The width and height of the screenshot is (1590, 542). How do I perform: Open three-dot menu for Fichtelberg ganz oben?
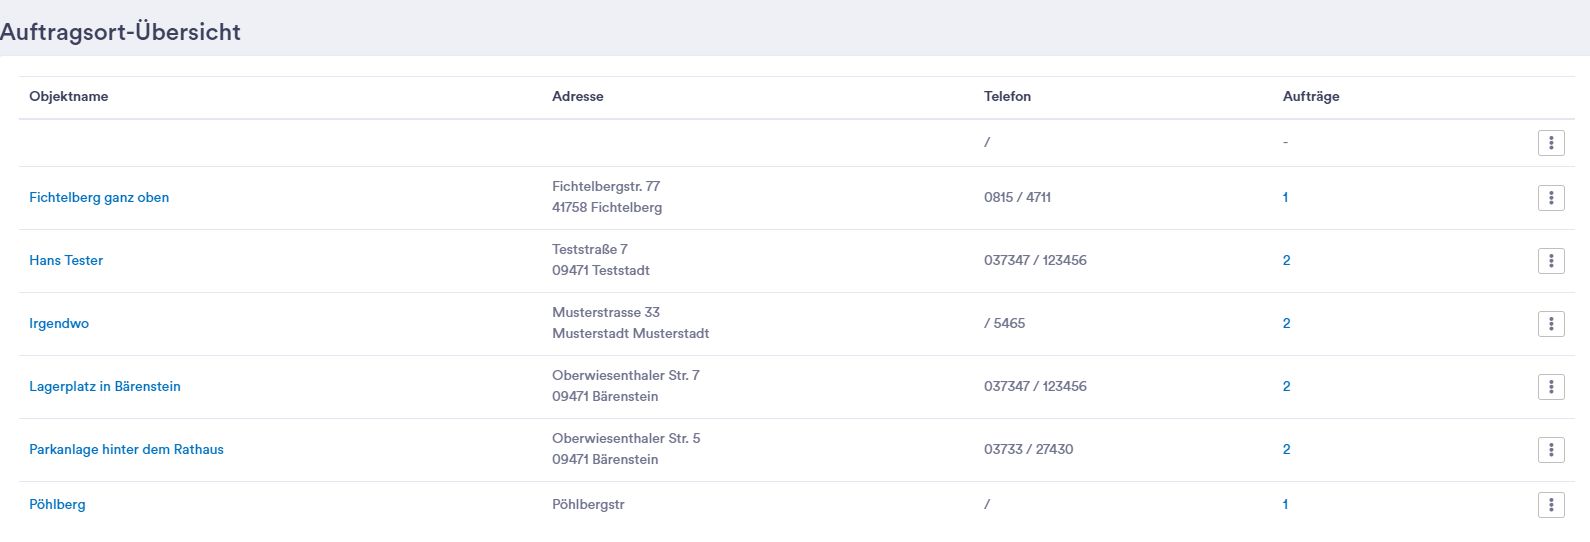(x=1551, y=198)
